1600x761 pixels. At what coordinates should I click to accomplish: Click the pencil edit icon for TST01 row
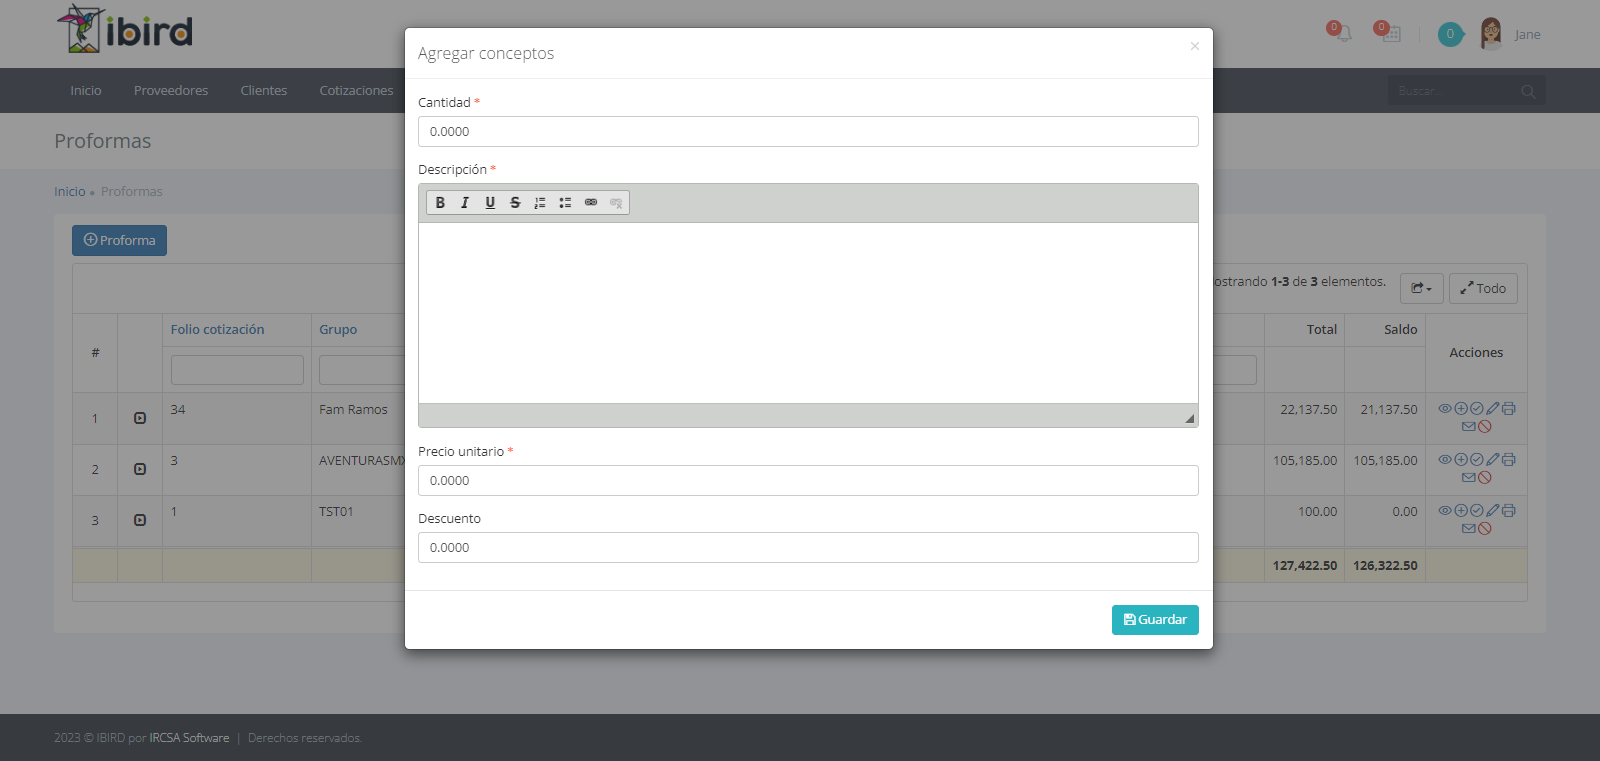[x=1493, y=510]
